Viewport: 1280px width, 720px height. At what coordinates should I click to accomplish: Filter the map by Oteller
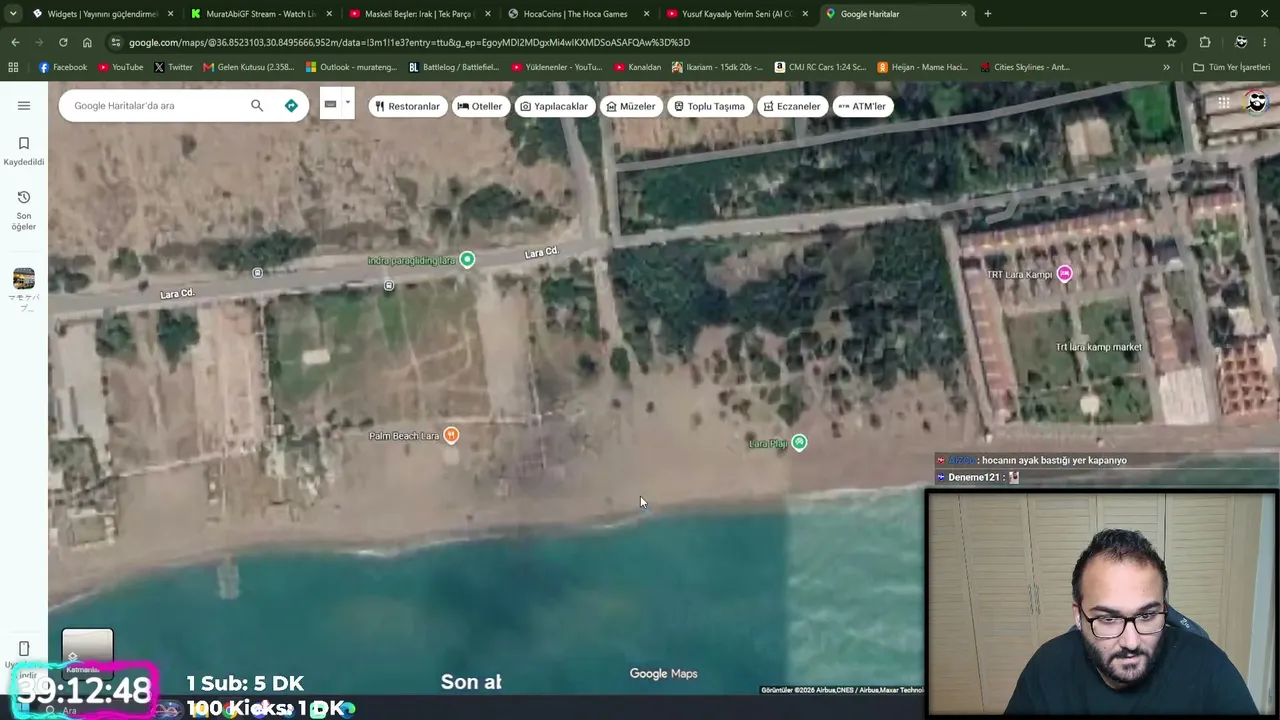(x=480, y=106)
